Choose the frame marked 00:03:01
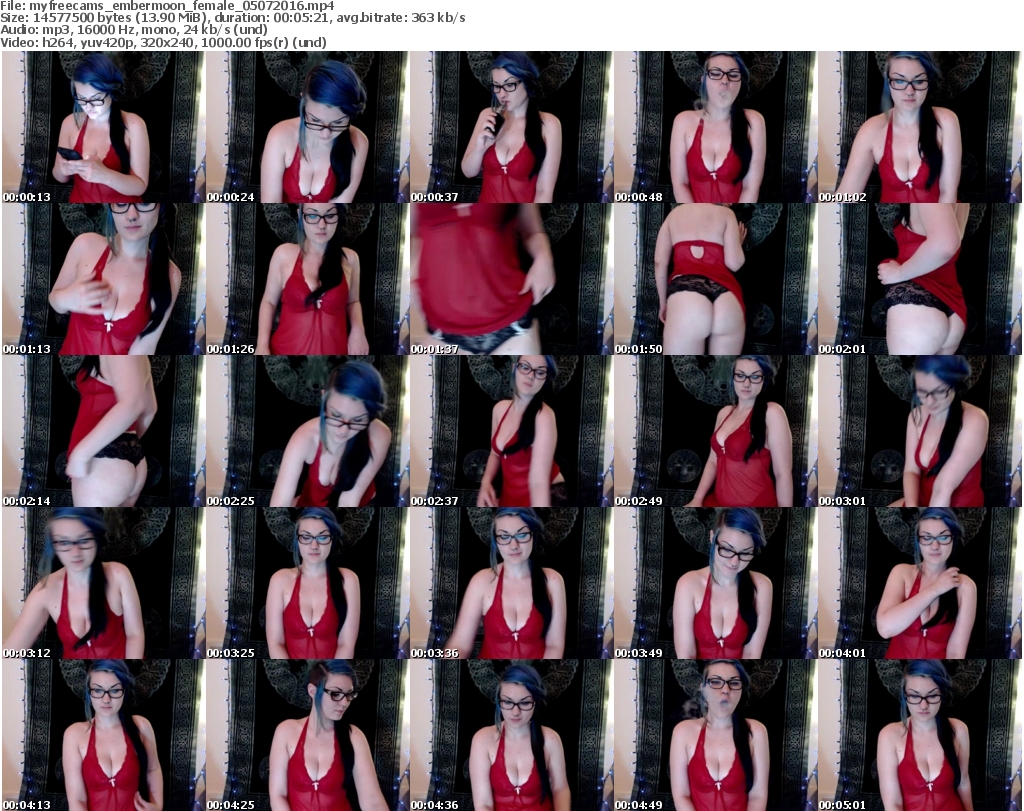 (919, 431)
